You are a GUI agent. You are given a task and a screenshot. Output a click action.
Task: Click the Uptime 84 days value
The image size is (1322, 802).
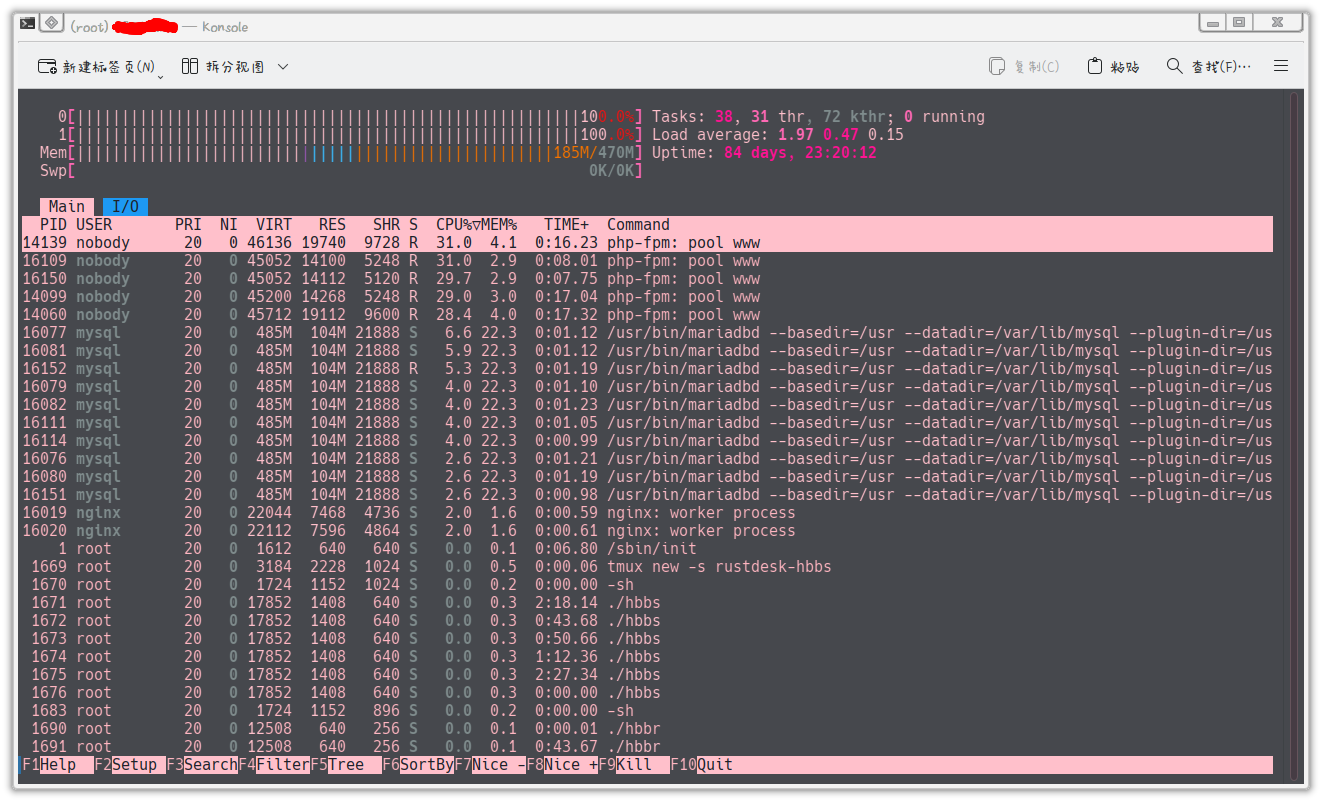click(800, 152)
